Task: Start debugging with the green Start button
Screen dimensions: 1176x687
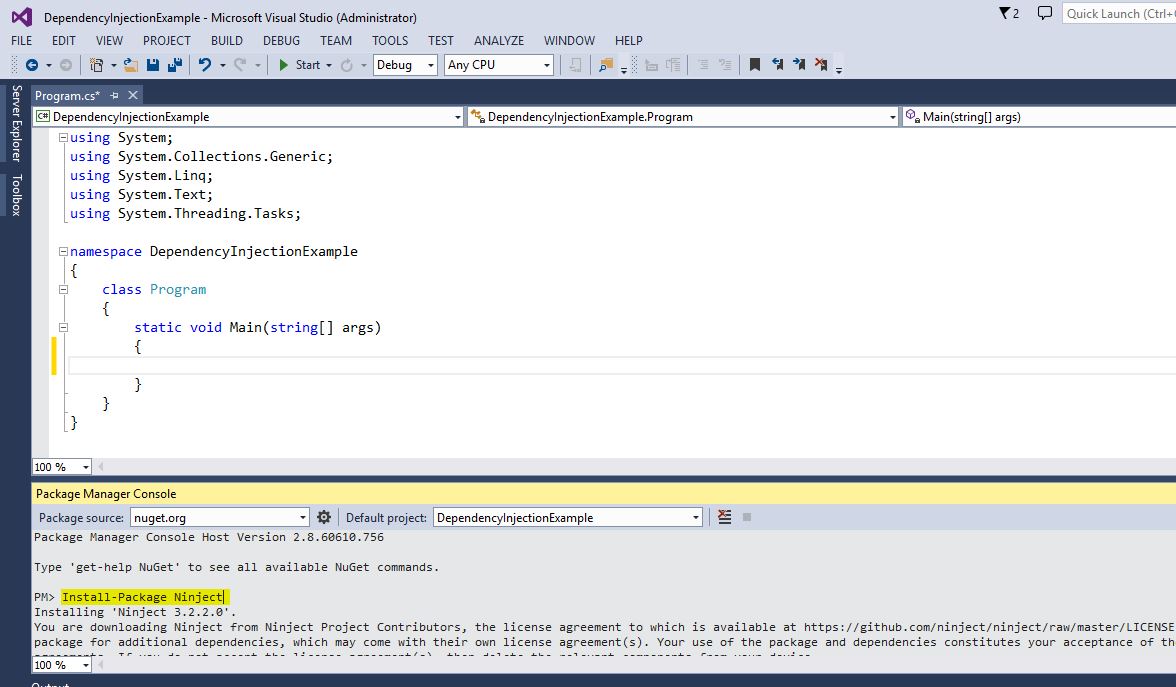Action: coord(283,65)
